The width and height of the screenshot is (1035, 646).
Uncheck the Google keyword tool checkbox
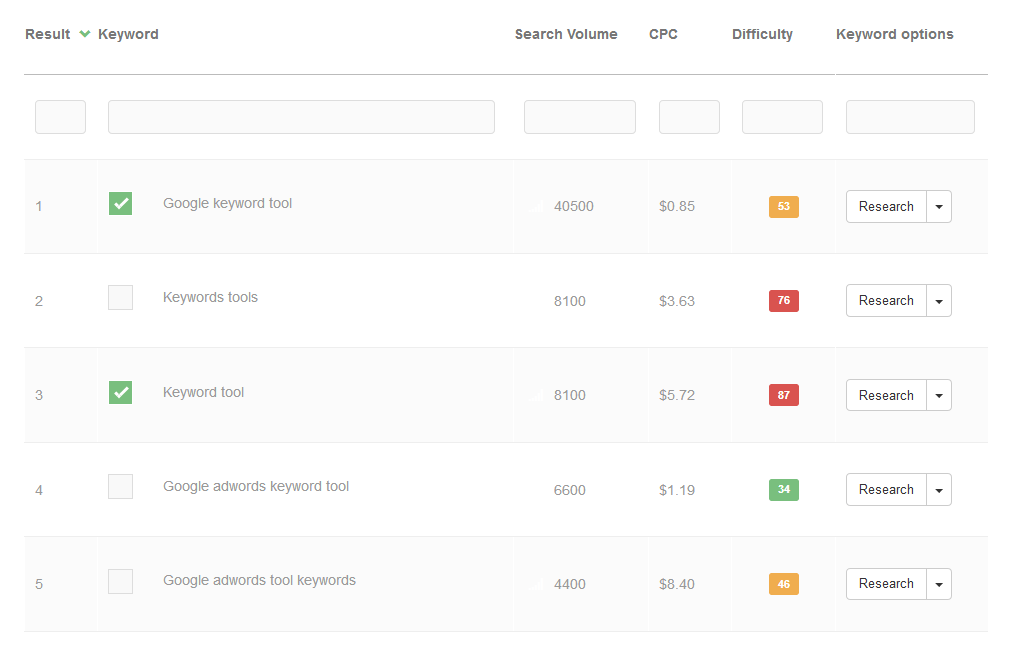[x=120, y=203]
